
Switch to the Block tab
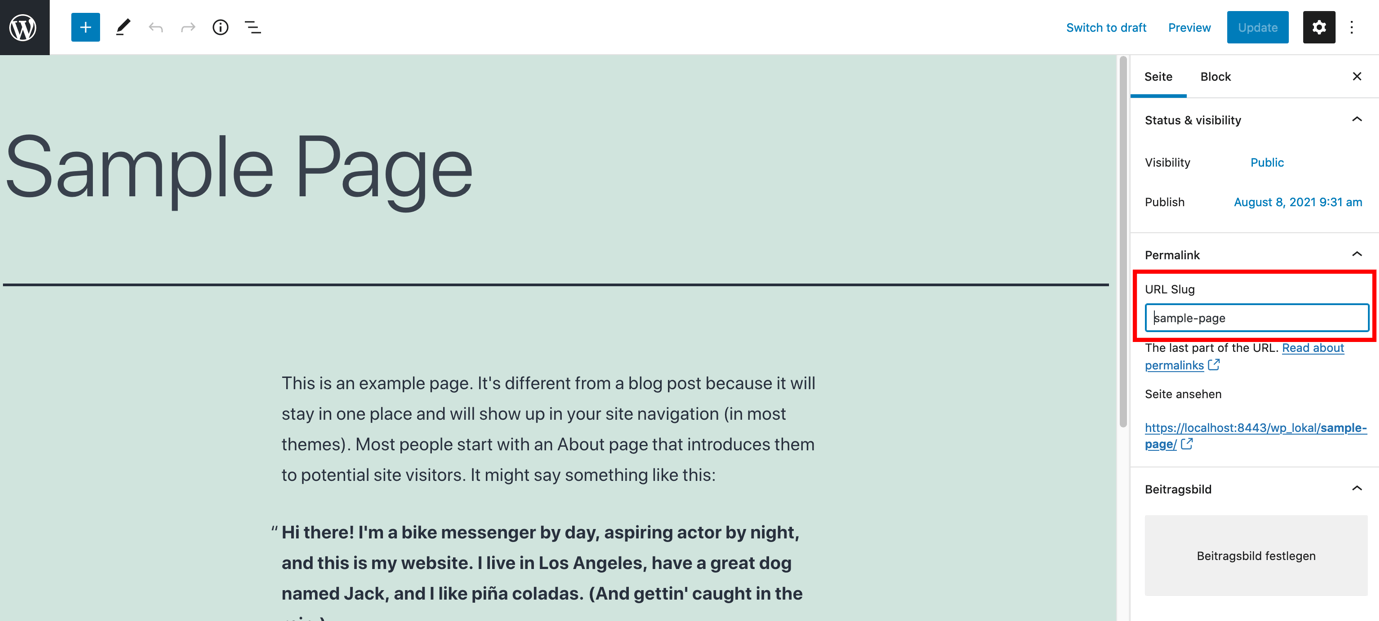pos(1215,76)
